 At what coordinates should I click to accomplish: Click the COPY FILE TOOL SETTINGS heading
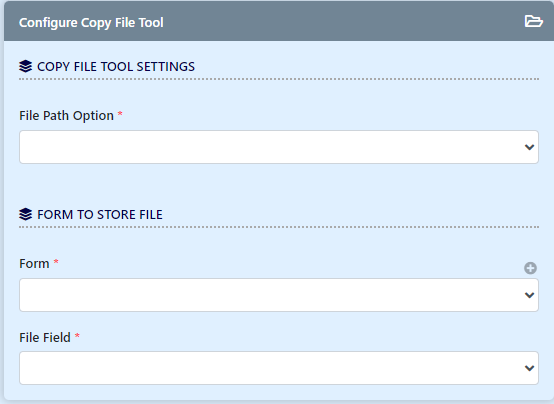116,66
